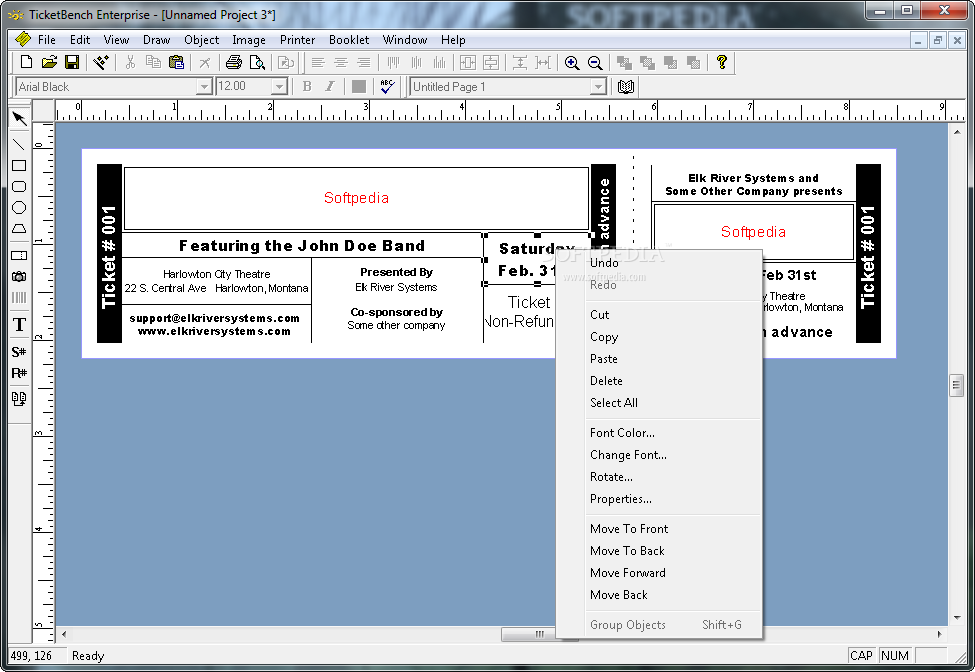Toggle Italic formatting button
This screenshot has height=672, width=975.
pyautogui.click(x=330, y=86)
